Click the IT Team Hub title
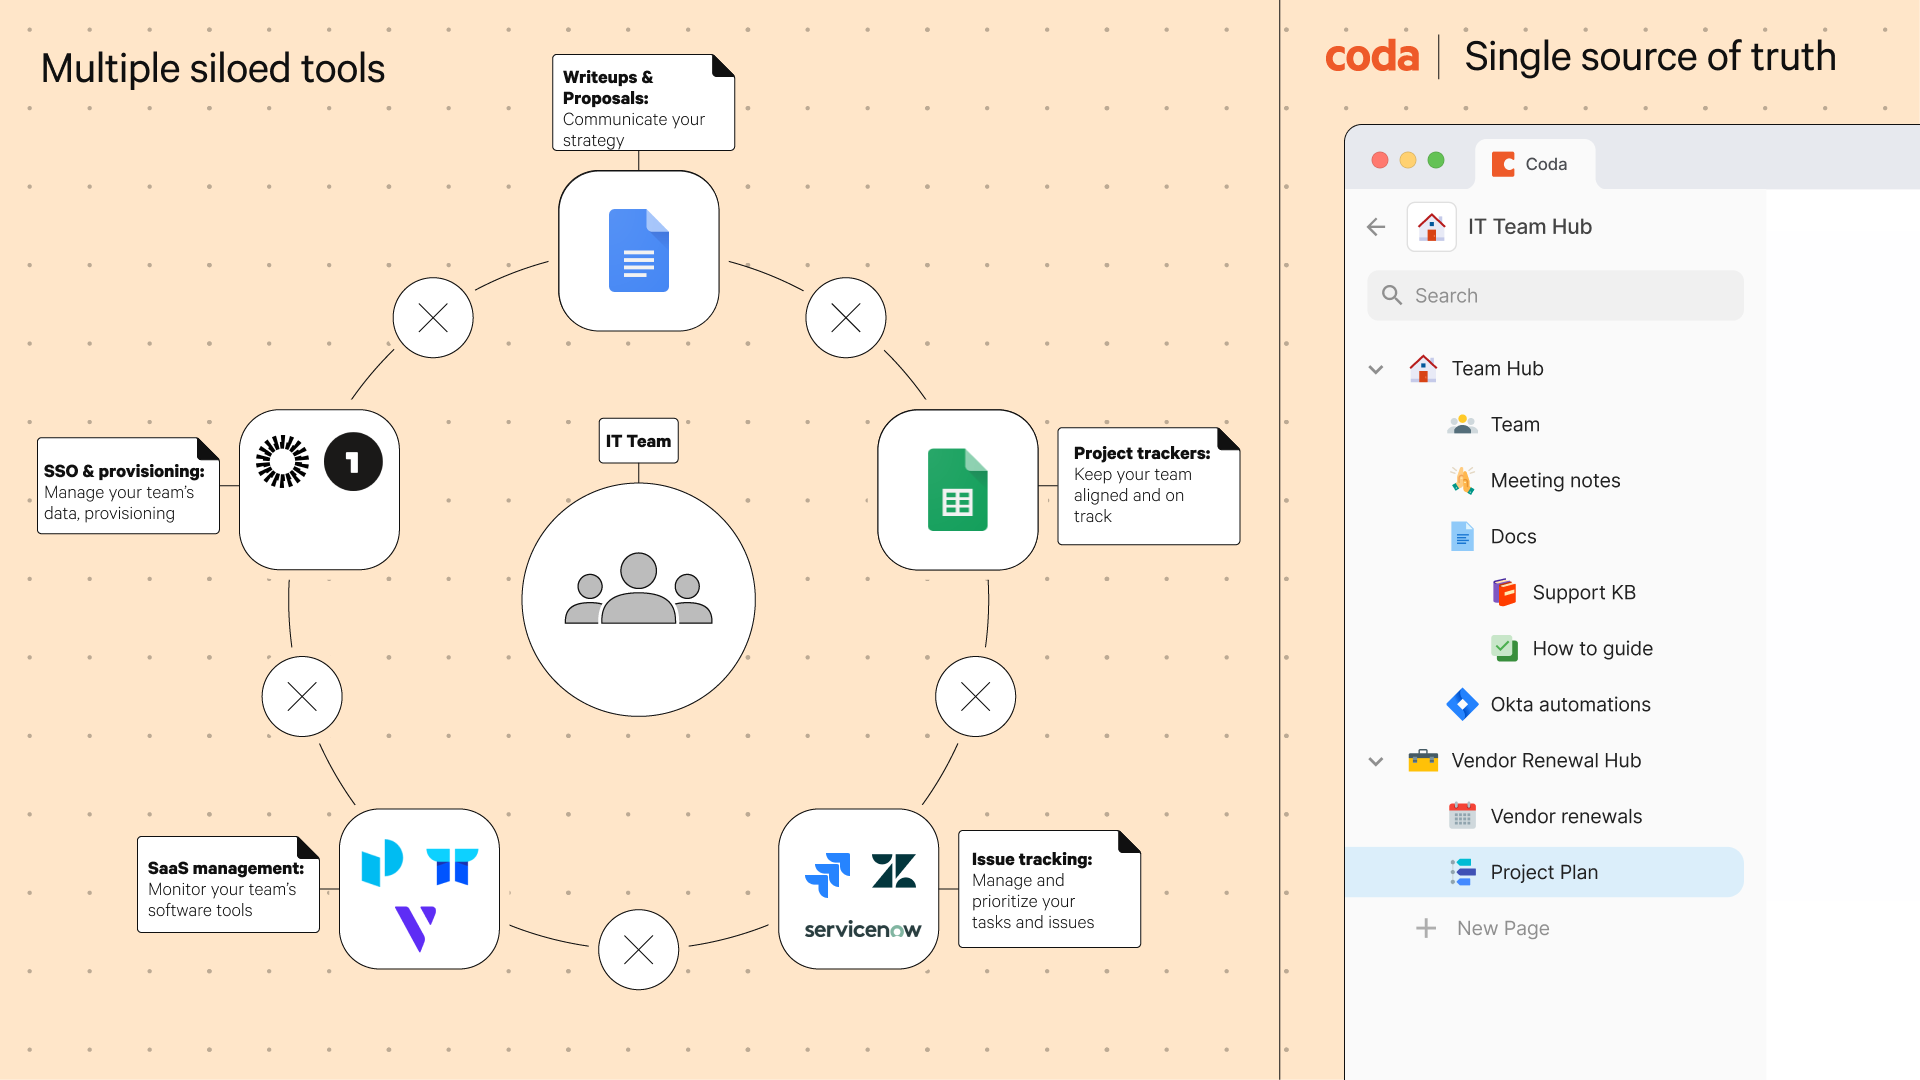Image resolution: width=1920 pixels, height=1080 pixels. (1529, 227)
